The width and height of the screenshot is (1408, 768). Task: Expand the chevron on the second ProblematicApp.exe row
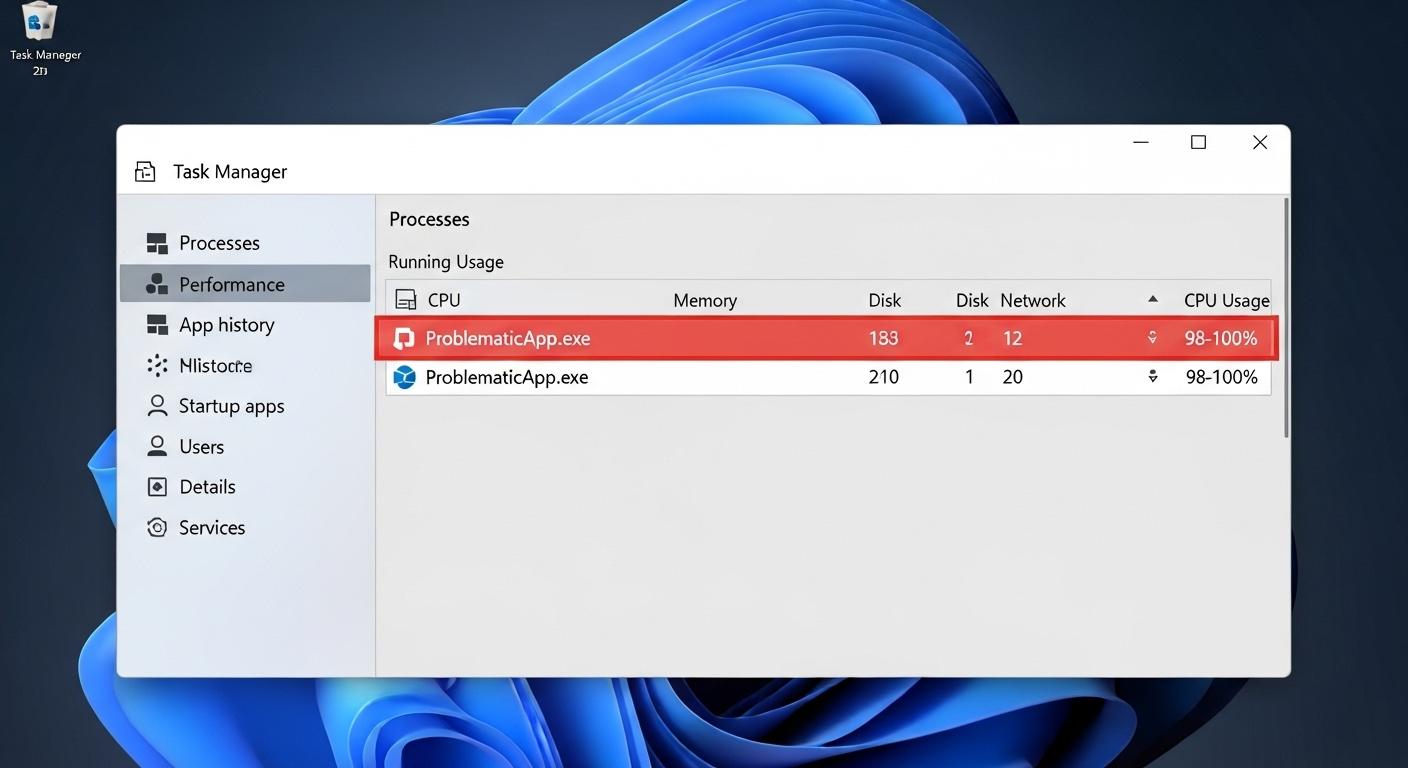1152,377
